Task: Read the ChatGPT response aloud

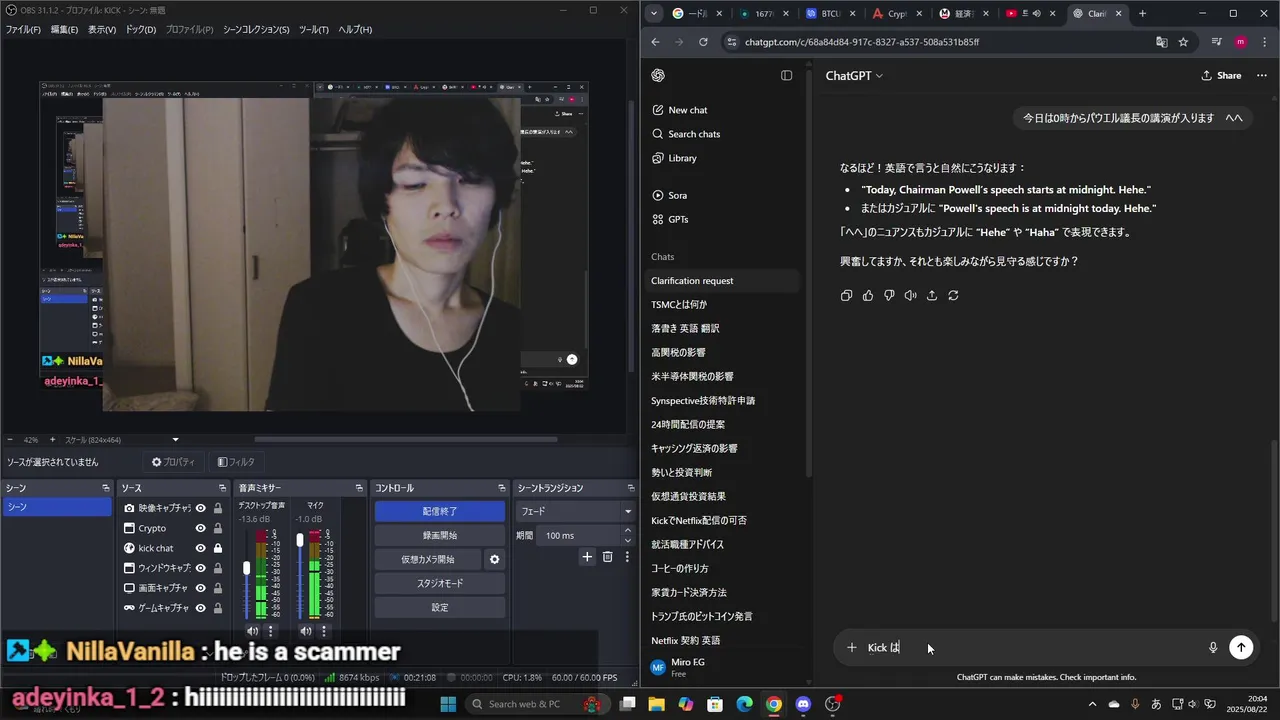Action: pyautogui.click(x=910, y=296)
